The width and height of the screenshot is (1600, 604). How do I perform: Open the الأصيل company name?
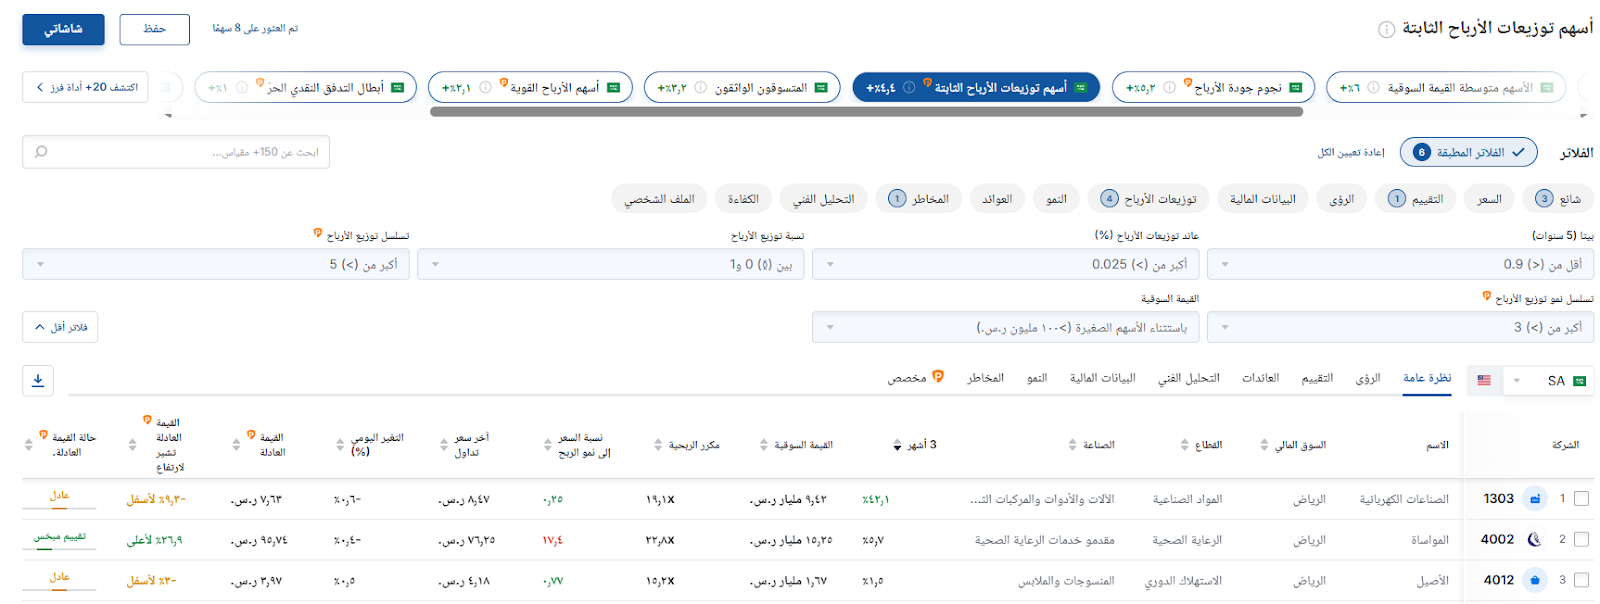1432,581
